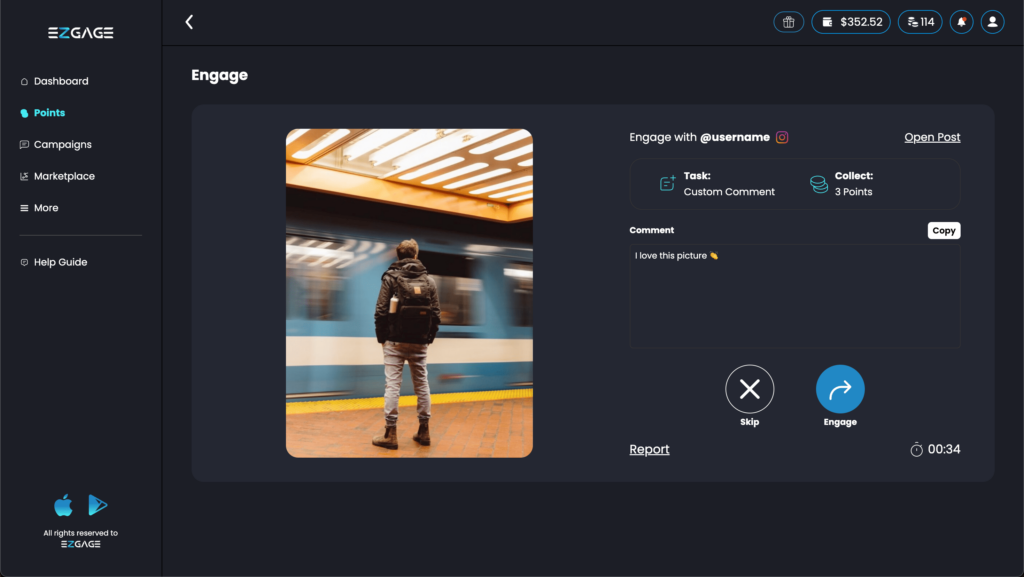This screenshot has height=577, width=1024.
Task: Go to Campaigns in the sidebar
Action: pos(62,145)
